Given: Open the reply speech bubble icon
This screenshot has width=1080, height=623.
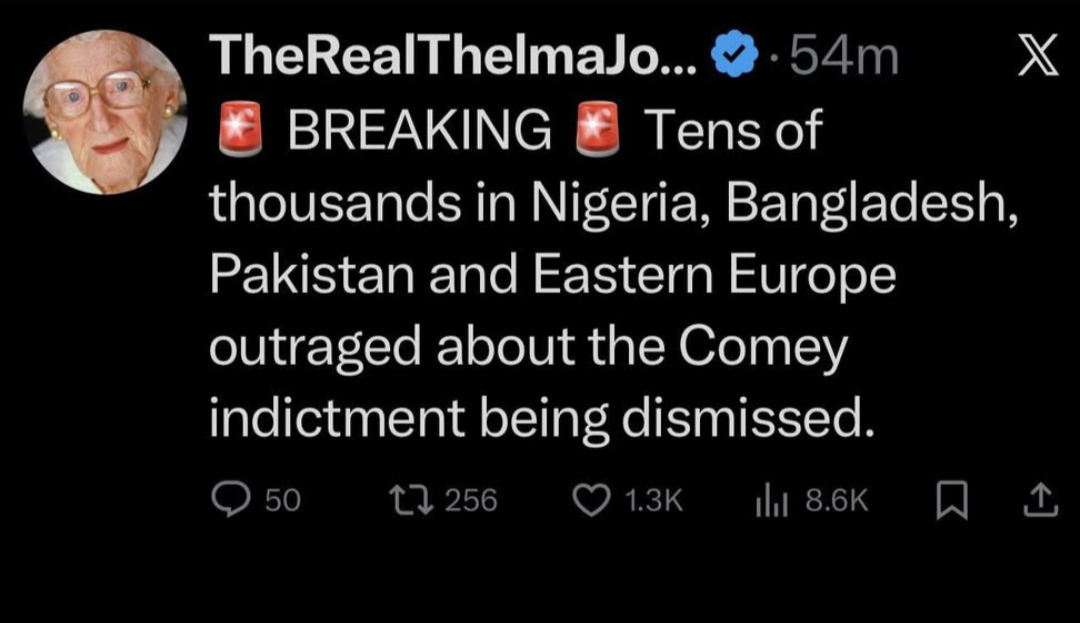Looking at the screenshot, I should click(232, 500).
